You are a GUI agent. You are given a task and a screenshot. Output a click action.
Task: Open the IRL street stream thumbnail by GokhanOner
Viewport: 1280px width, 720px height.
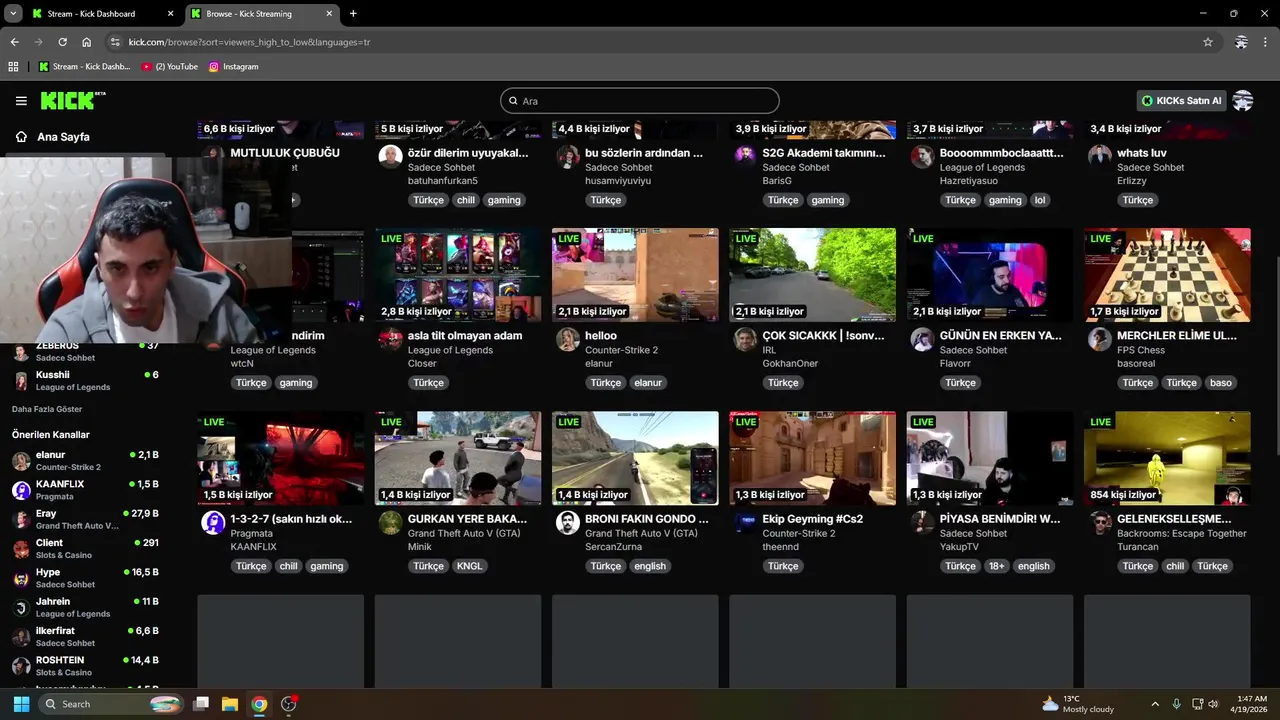[x=812, y=275]
